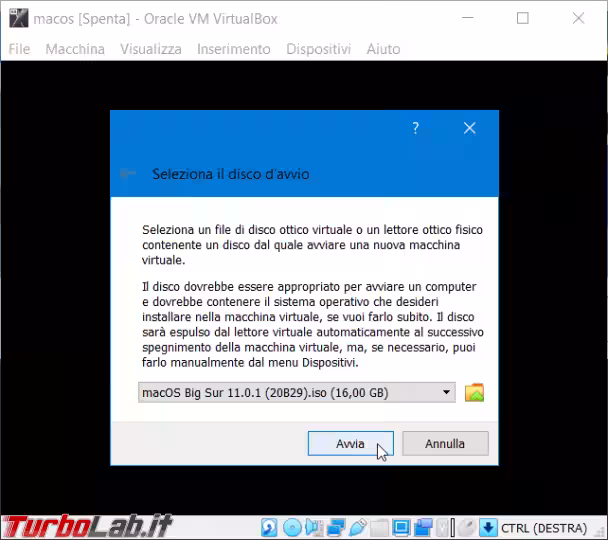Image resolution: width=608 pixels, height=540 pixels.
Task: Open the File menu
Action: [x=19, y=49]
